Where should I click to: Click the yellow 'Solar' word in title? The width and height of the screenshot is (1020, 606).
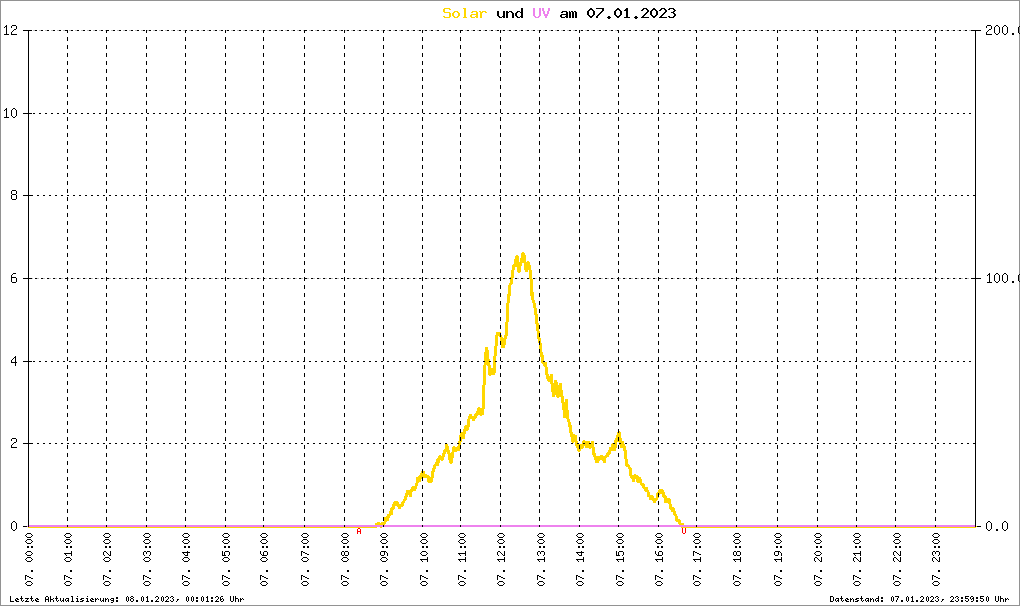point(464,13)
